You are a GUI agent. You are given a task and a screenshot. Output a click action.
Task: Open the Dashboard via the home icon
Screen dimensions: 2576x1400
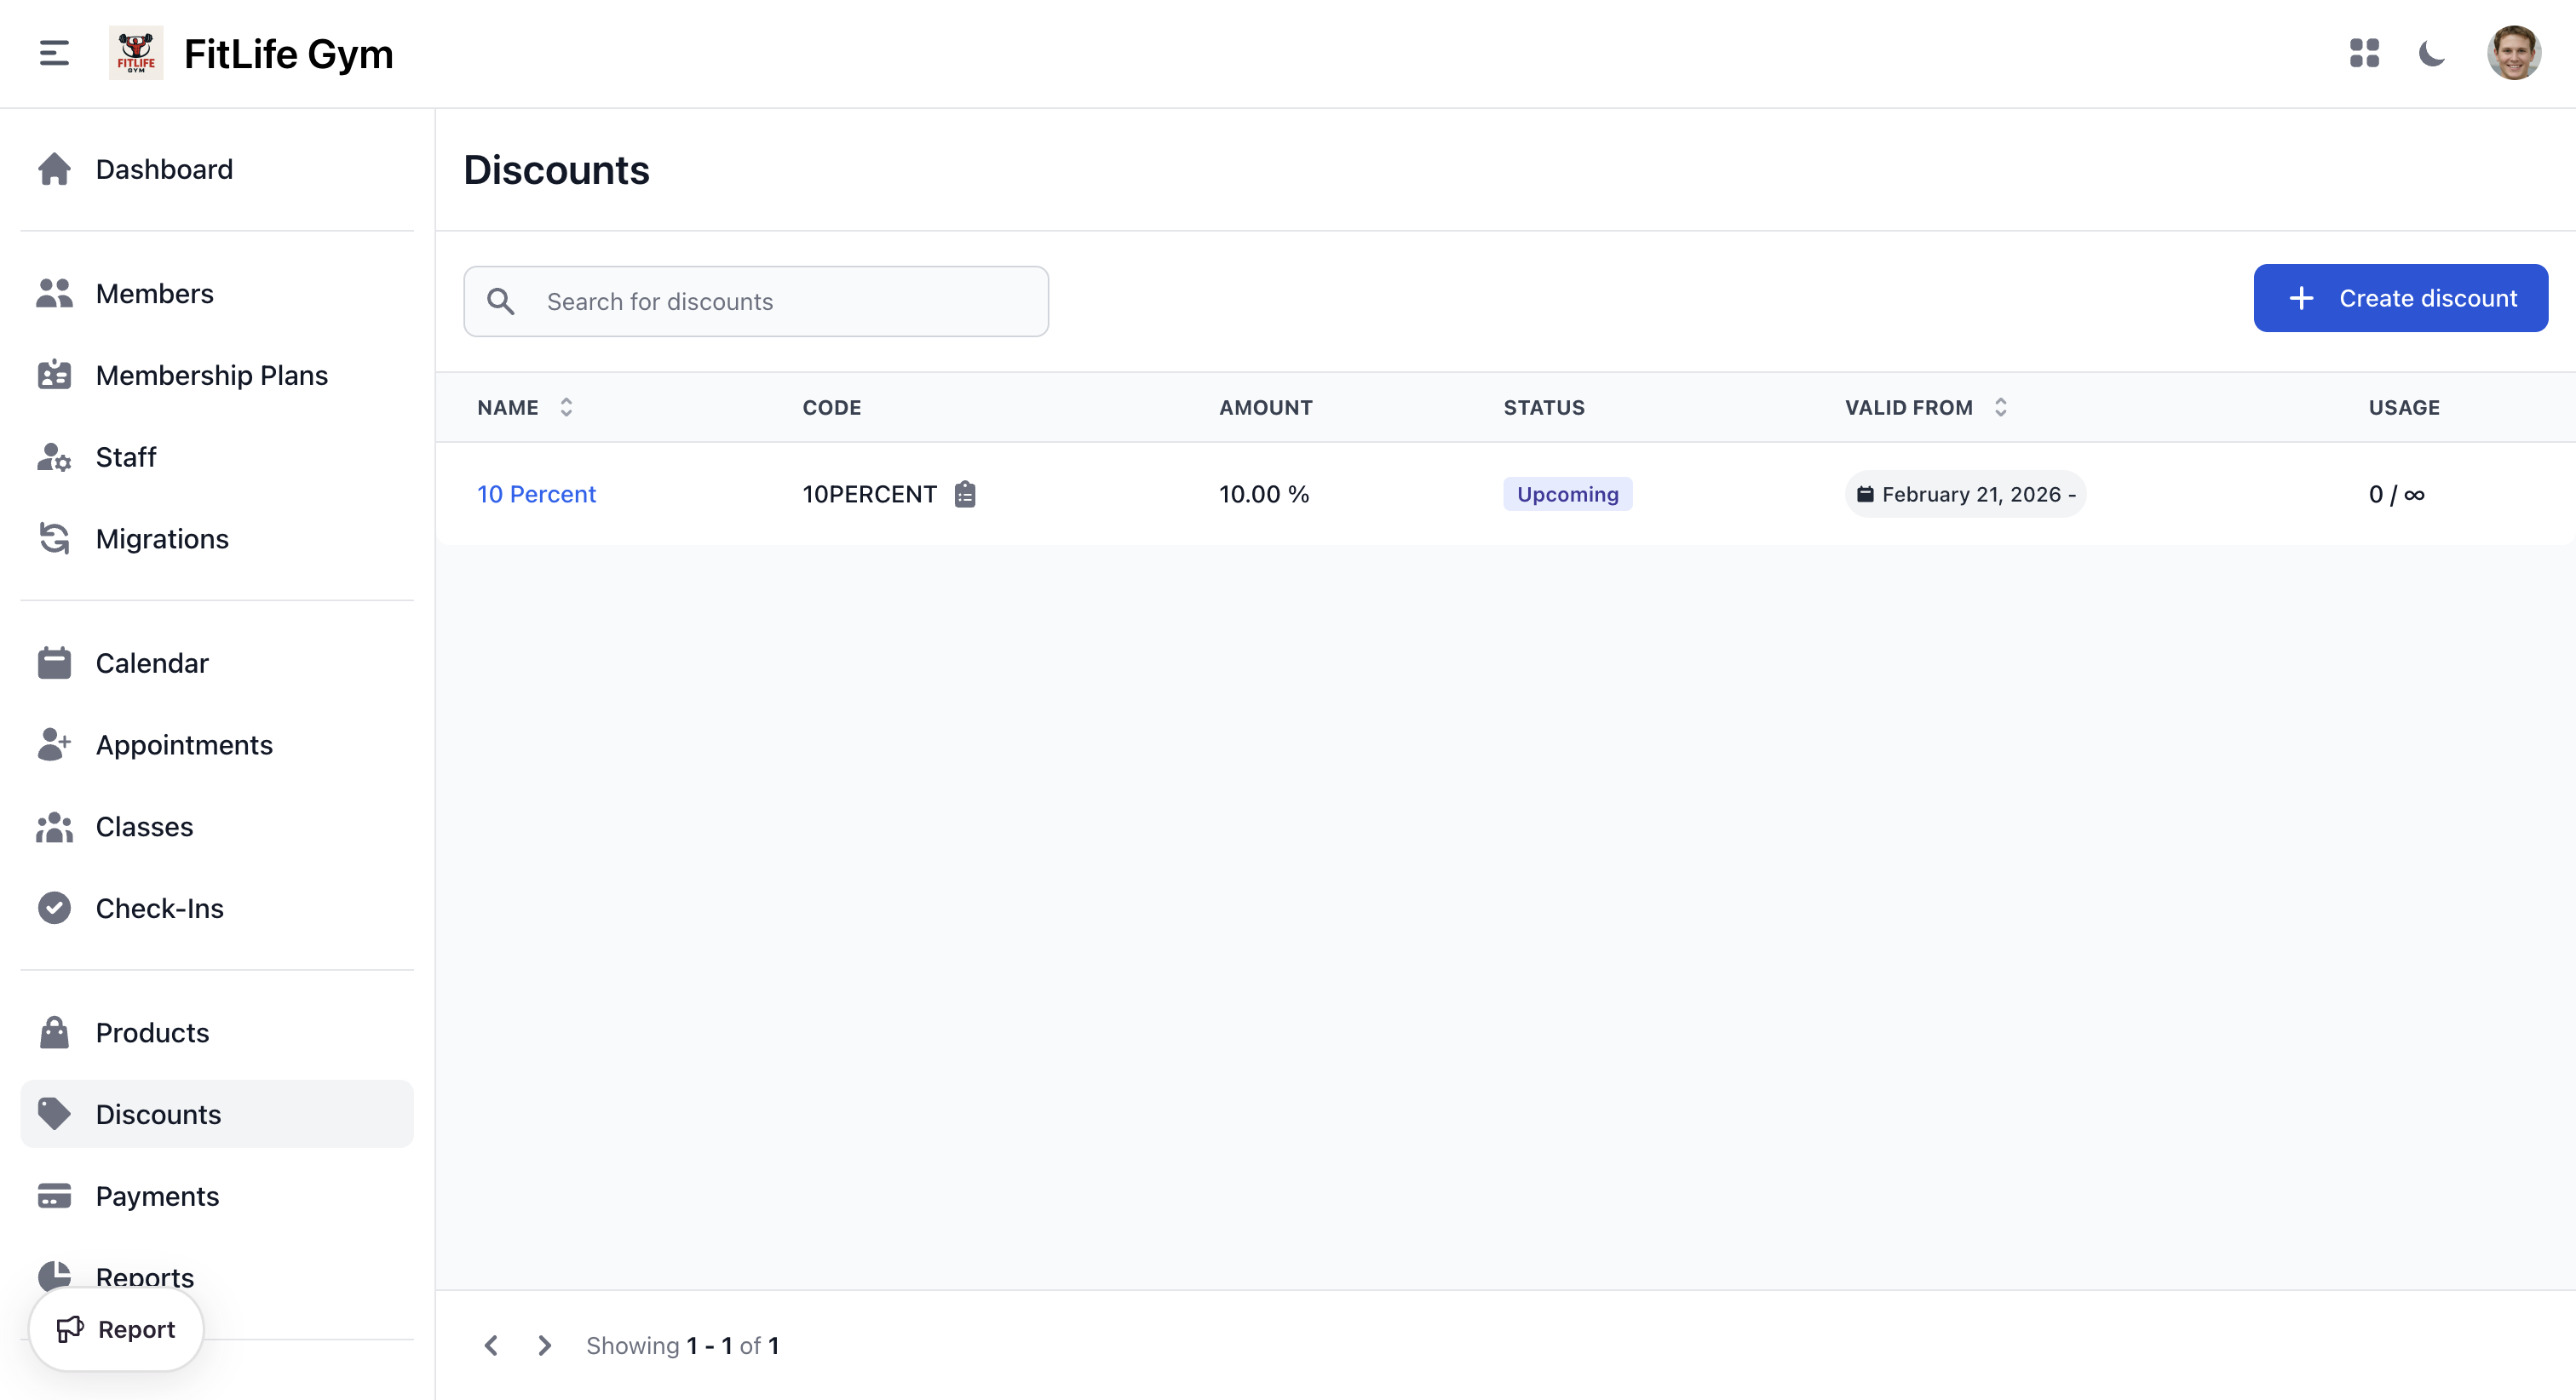tap(54, 168)
